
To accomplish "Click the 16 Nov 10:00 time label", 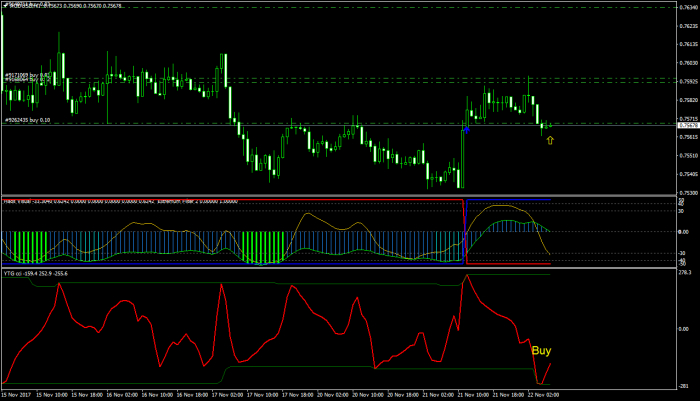I will (x=157, y=395).
